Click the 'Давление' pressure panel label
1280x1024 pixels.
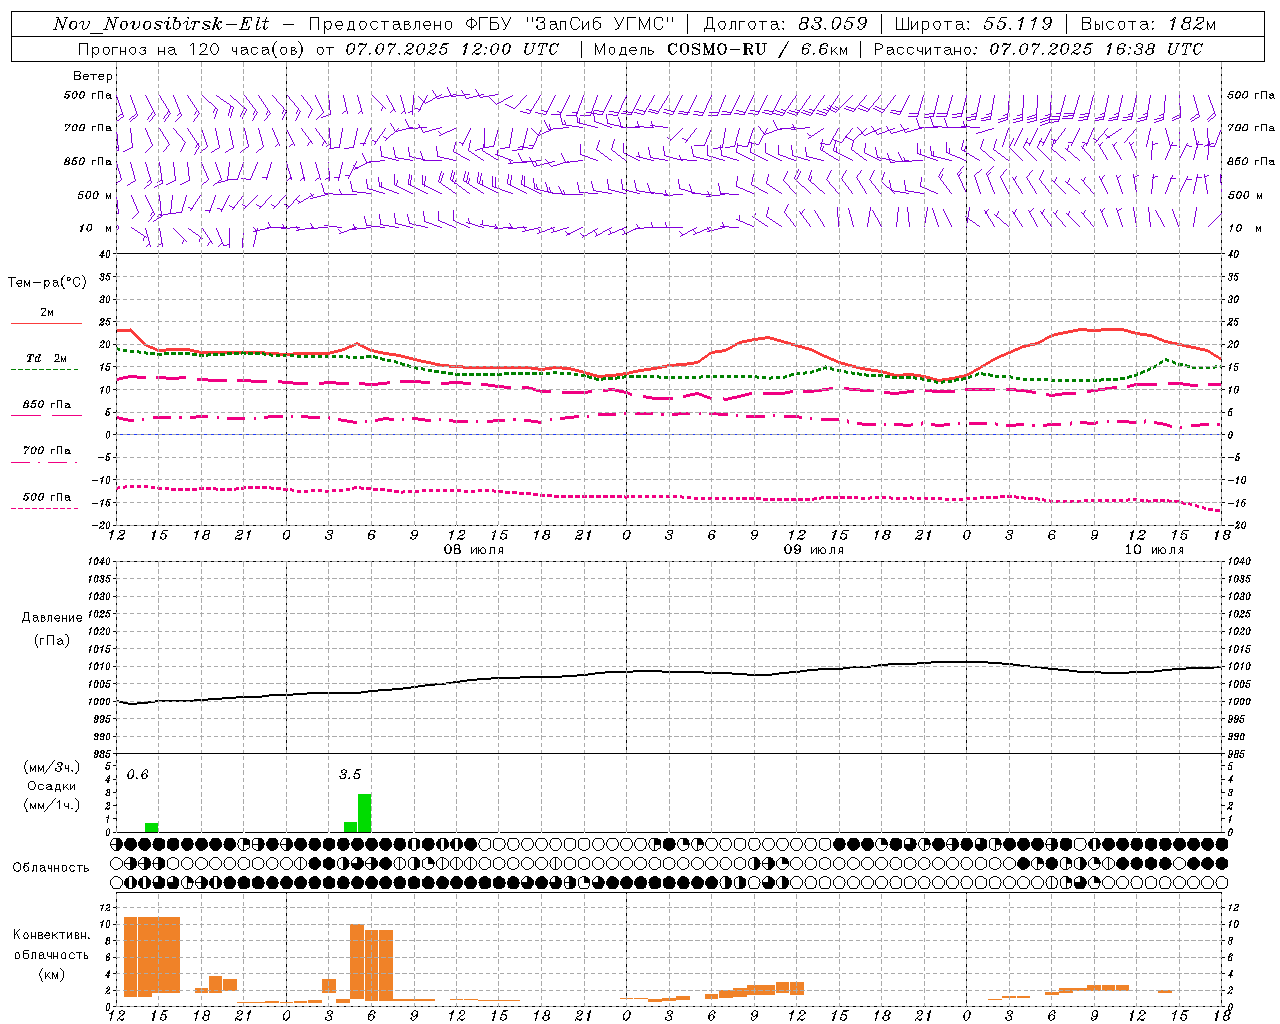[52, 618]
